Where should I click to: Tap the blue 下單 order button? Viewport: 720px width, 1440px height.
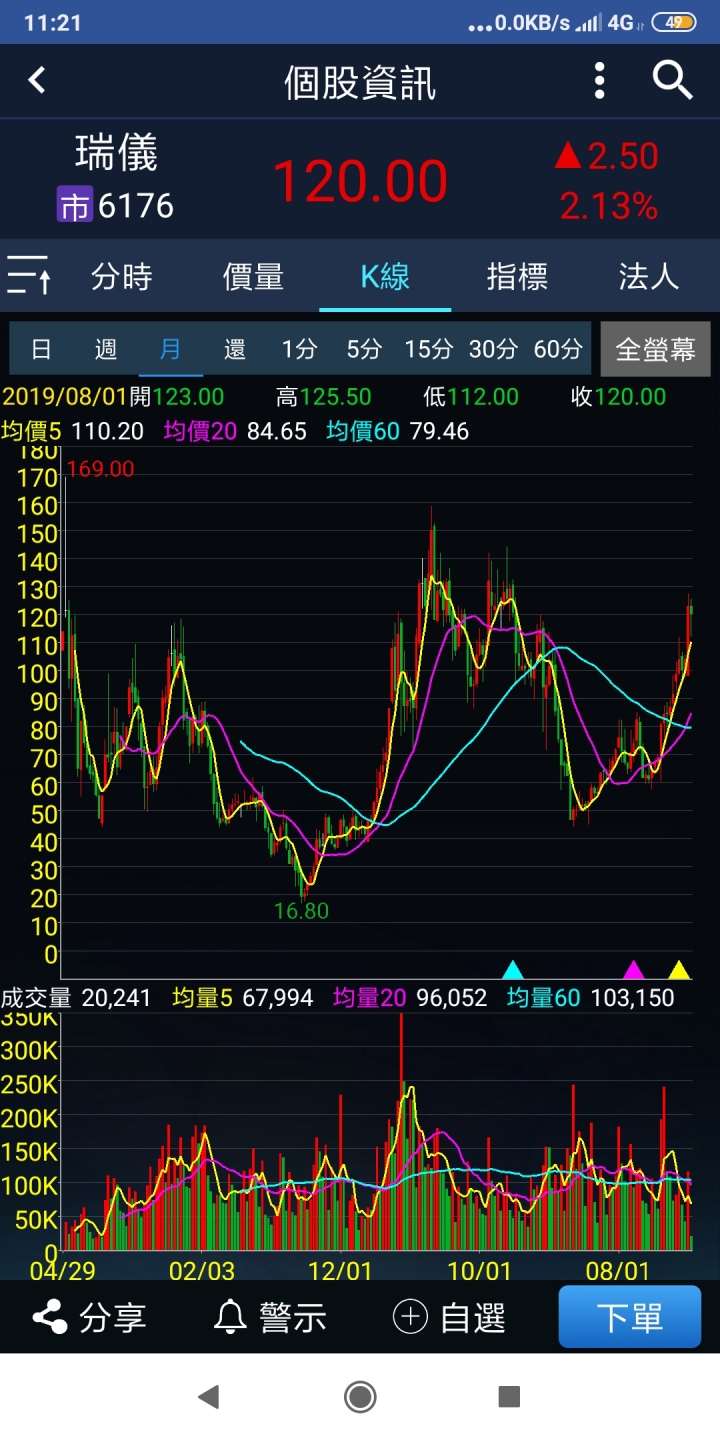(630, 1317)
